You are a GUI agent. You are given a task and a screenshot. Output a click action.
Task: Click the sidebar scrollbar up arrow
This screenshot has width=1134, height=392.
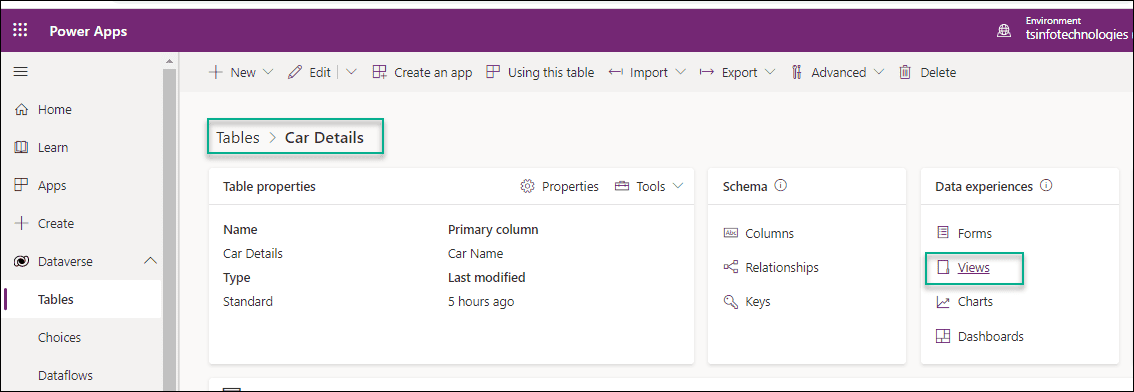pyautogui.click(x=169, y=62)
